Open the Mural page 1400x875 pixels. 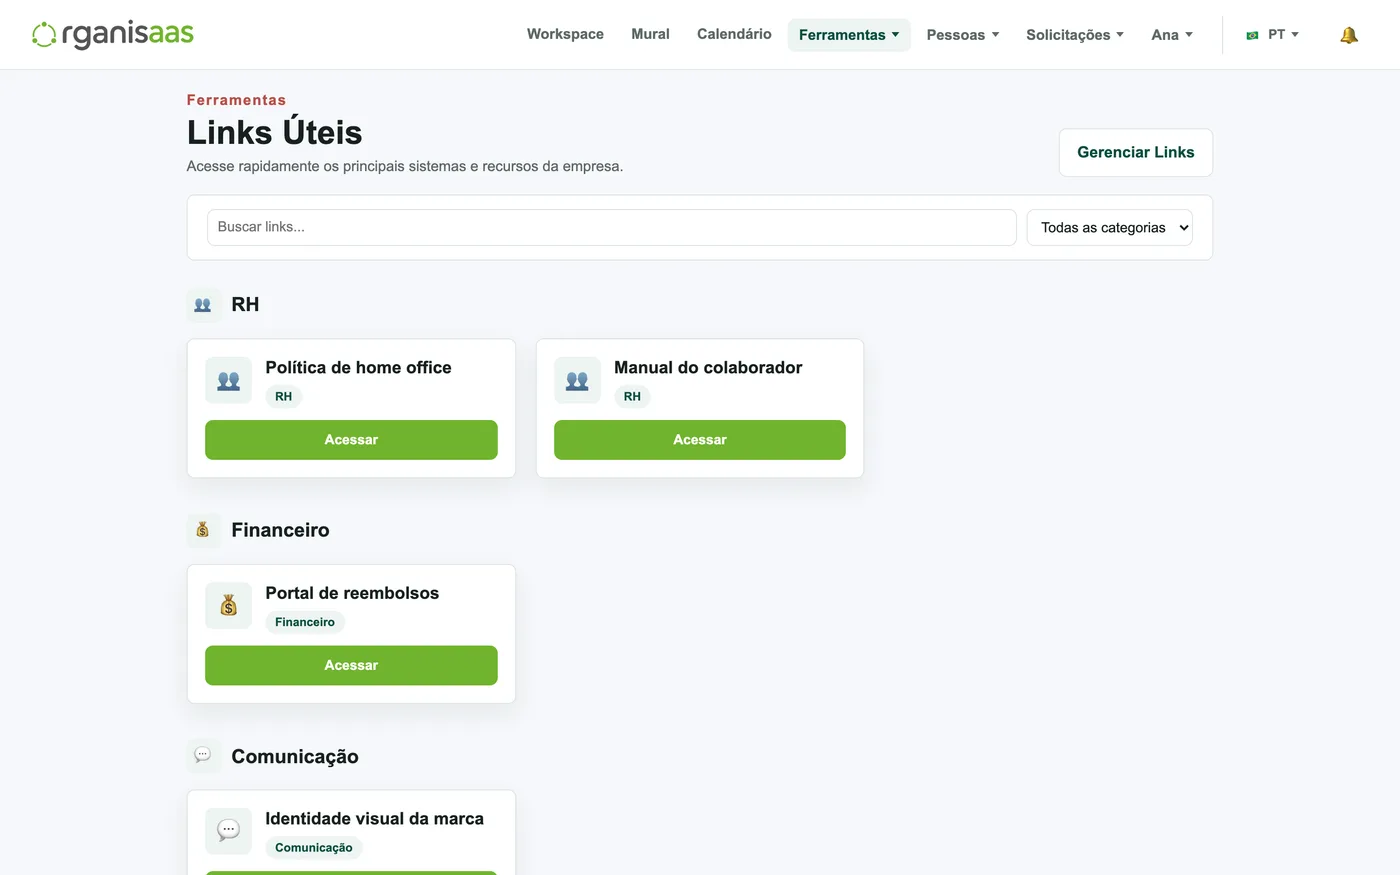click(x=650, y=34)
